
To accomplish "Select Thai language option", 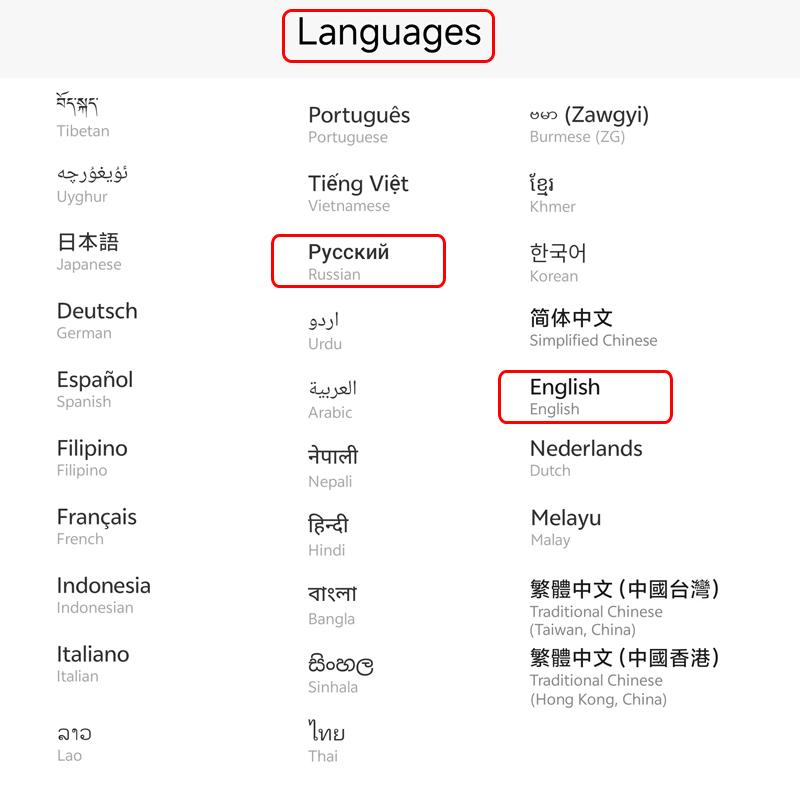I will click(326, 743).
